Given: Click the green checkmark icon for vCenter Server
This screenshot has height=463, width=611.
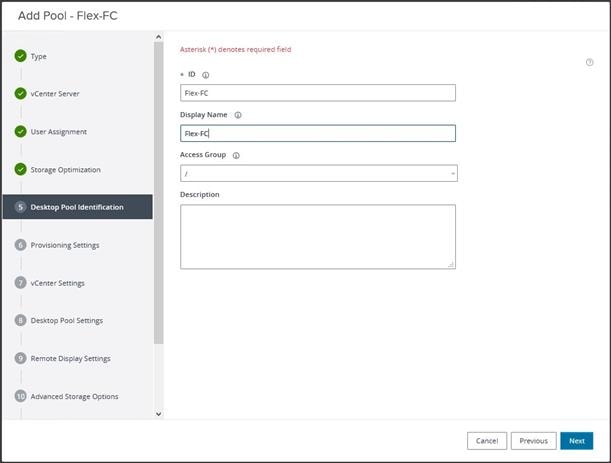Looking at the screenshot, I should pyautogui.click(x=20, y=94).
